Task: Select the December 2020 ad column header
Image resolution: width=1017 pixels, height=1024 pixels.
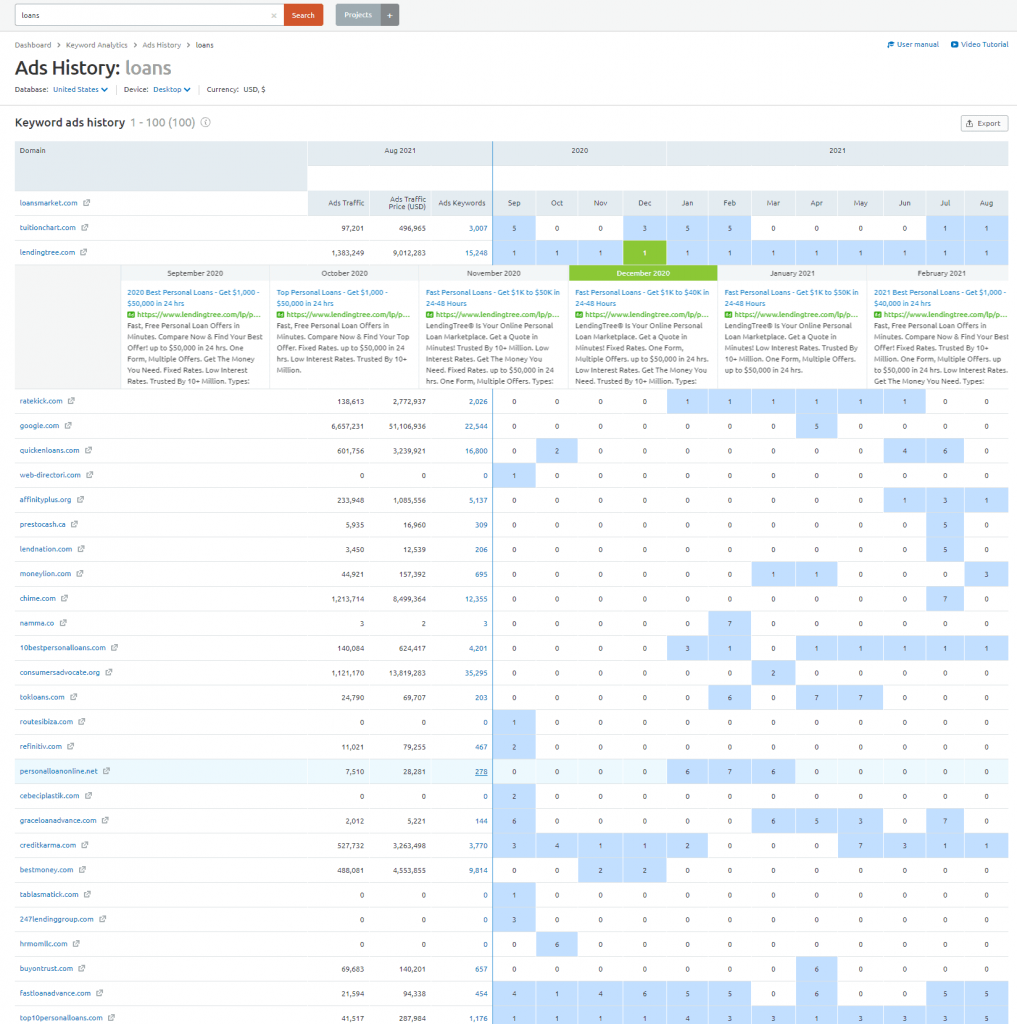Action: click(x=643, y=273)
